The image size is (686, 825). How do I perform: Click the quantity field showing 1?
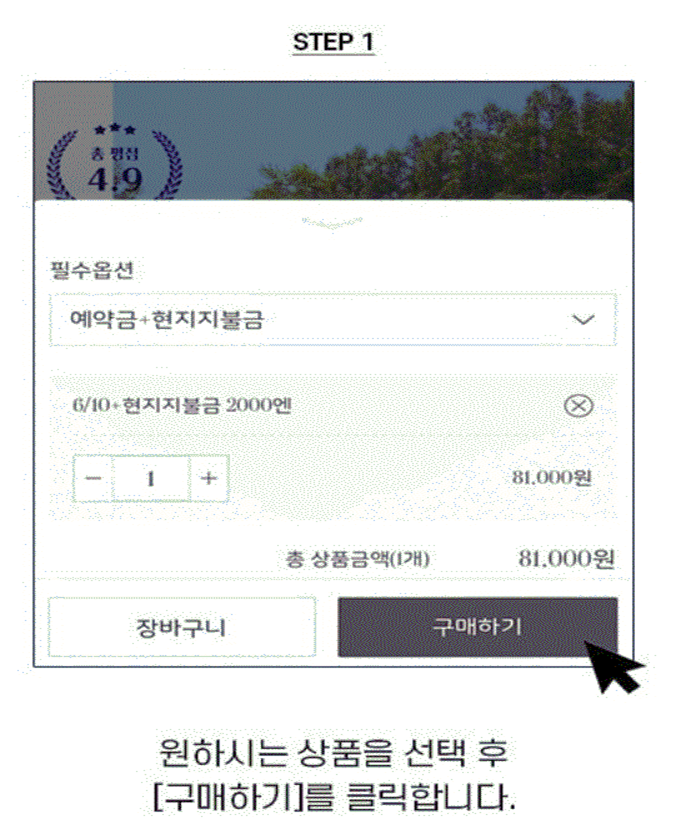[x=151, y=479]
